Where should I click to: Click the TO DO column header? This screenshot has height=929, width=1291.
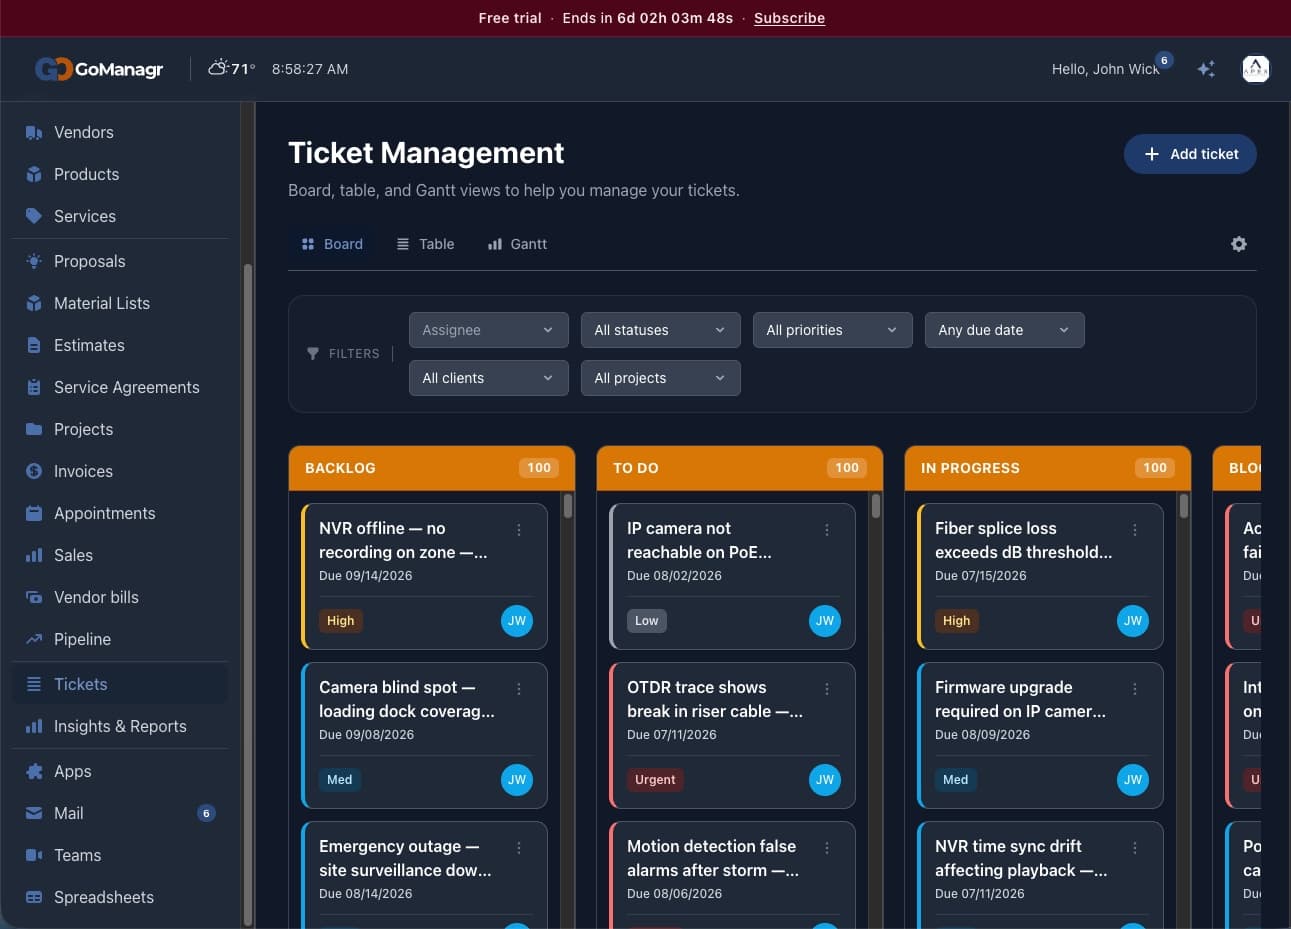[740, 468]
